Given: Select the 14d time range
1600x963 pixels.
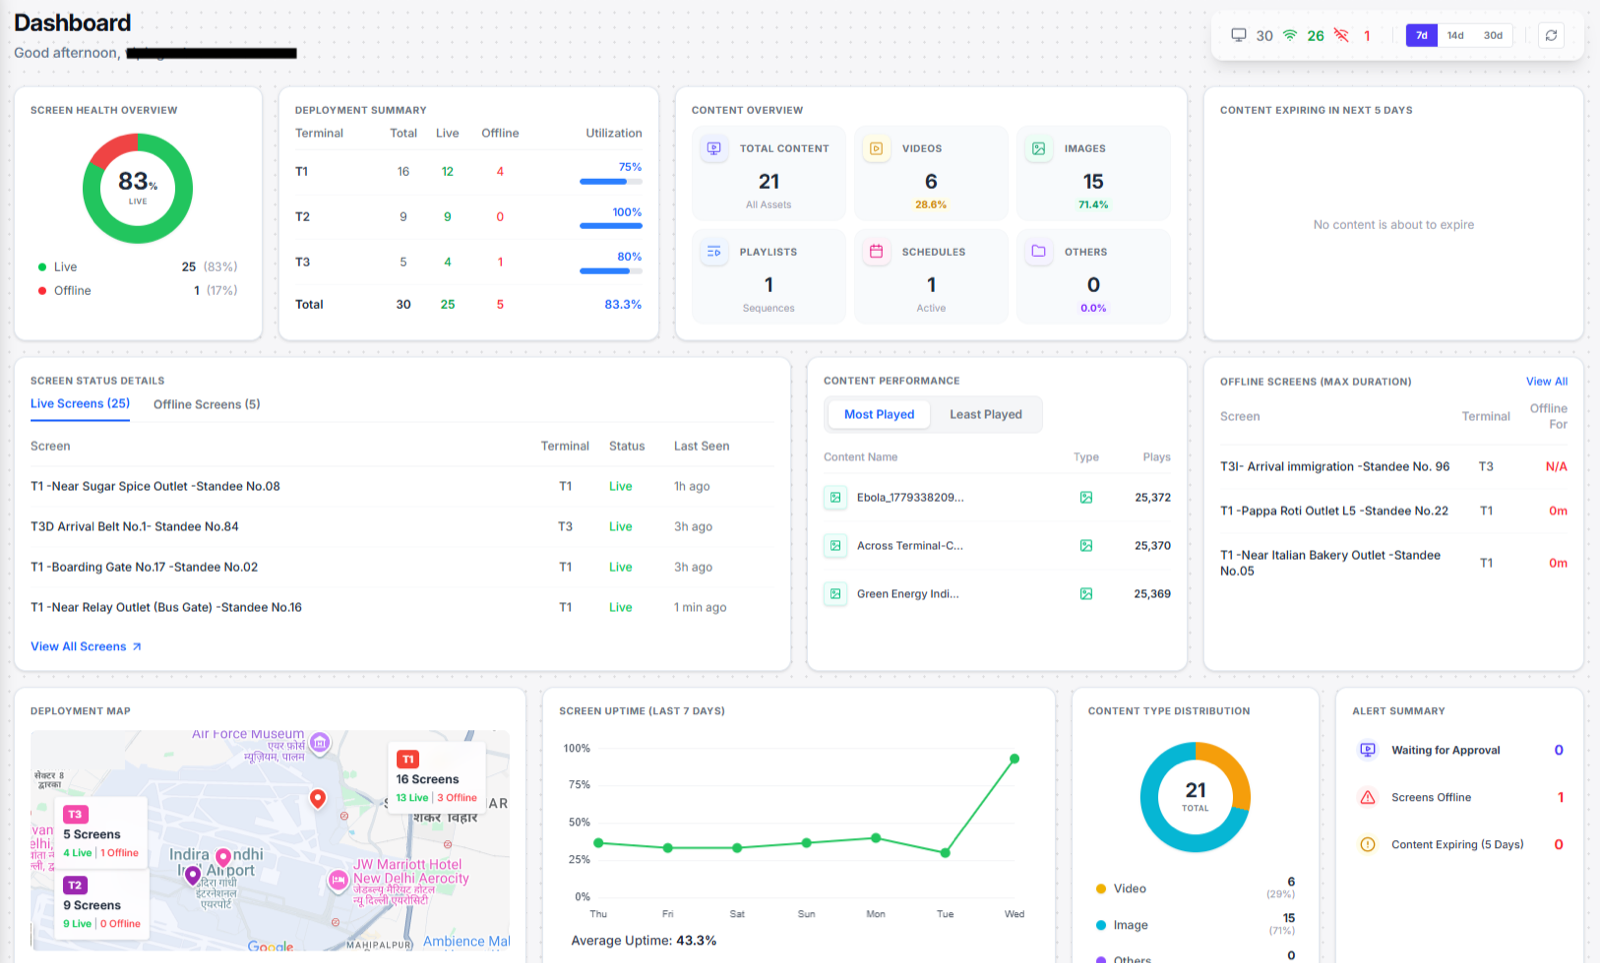Looking at the screenshot, I should point(1455,35).
